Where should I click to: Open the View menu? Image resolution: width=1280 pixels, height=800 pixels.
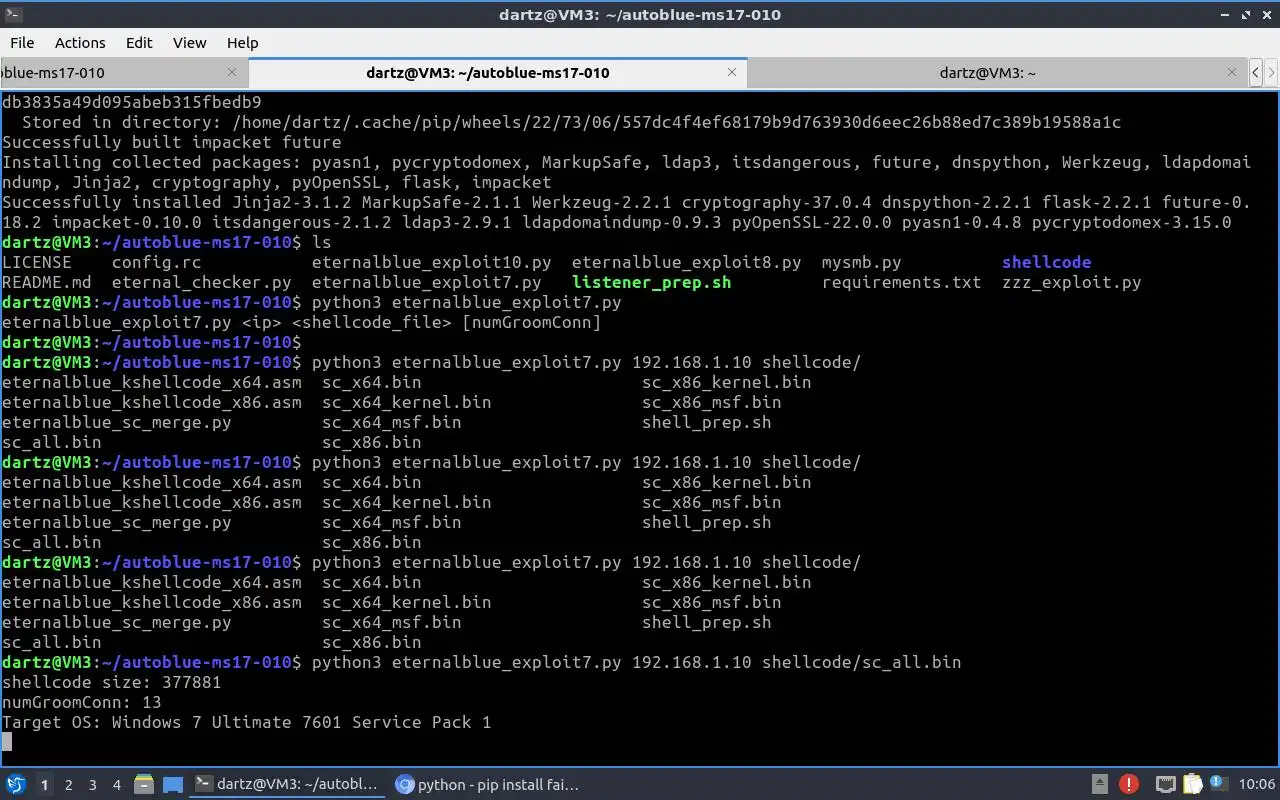tap(189, 43)
